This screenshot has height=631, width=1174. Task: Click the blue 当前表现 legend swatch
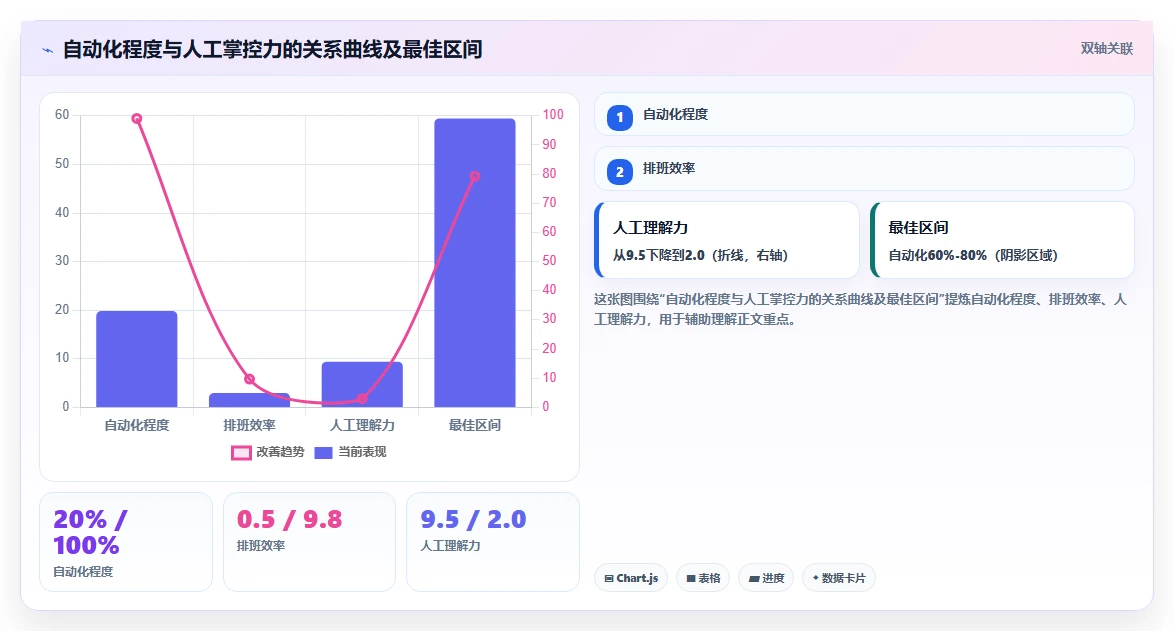coord(323,453)
